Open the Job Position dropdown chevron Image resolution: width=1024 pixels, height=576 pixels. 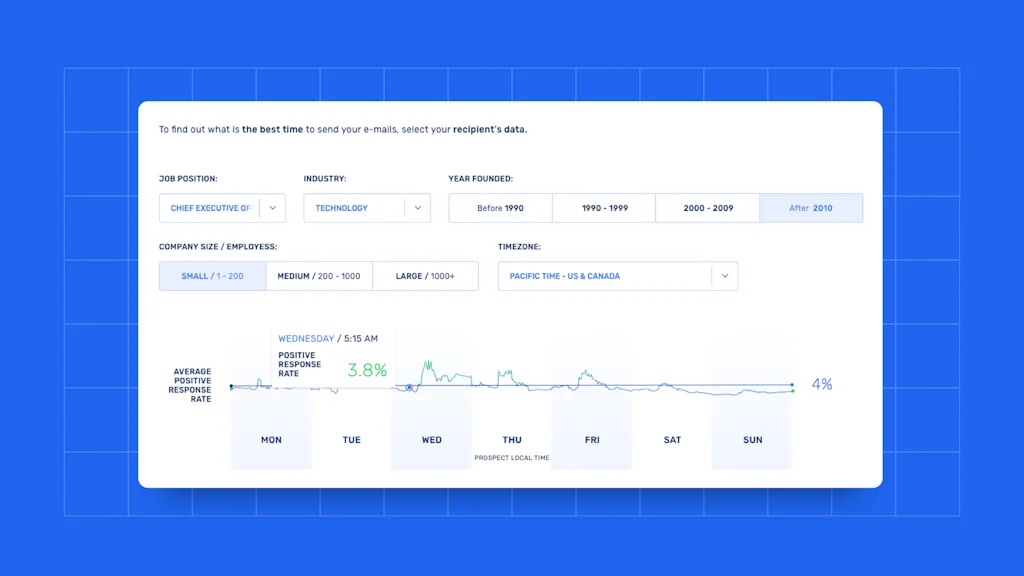point(274,208)
